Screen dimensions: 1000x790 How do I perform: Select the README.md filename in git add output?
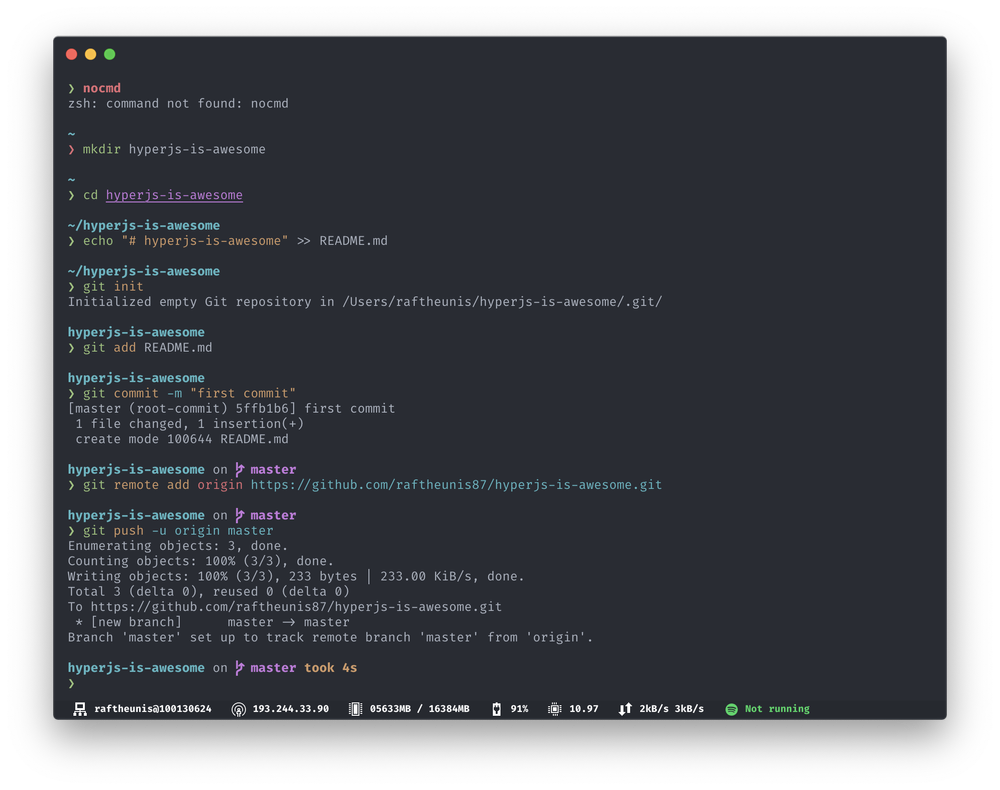[178, 347]
